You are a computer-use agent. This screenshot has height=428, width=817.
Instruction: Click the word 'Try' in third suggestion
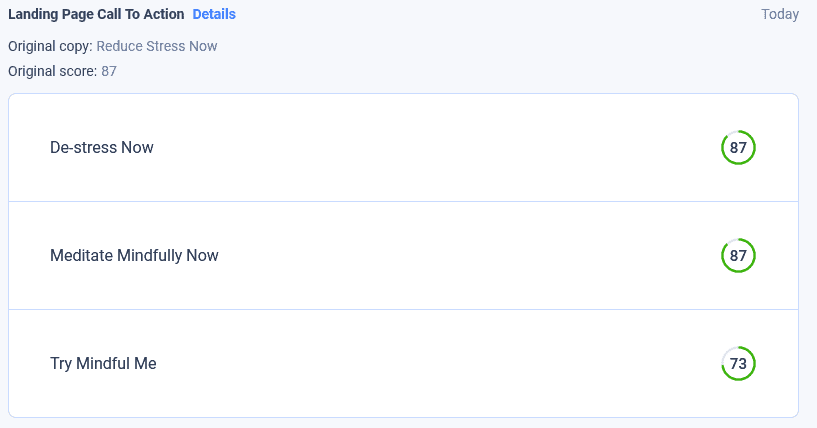[62, 364]
